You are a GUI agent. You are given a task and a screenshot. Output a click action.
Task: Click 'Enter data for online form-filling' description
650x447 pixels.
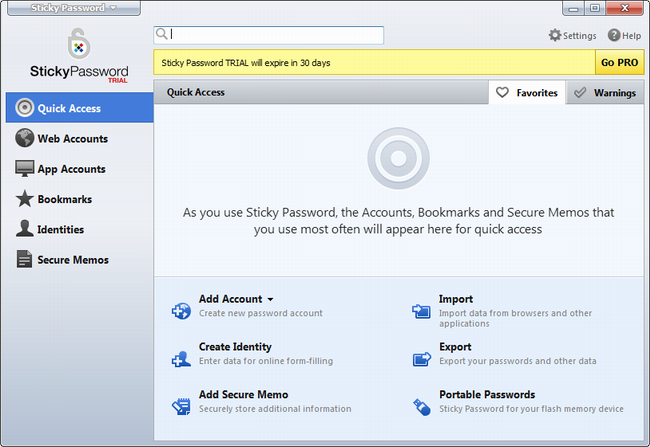coord(266,361)
